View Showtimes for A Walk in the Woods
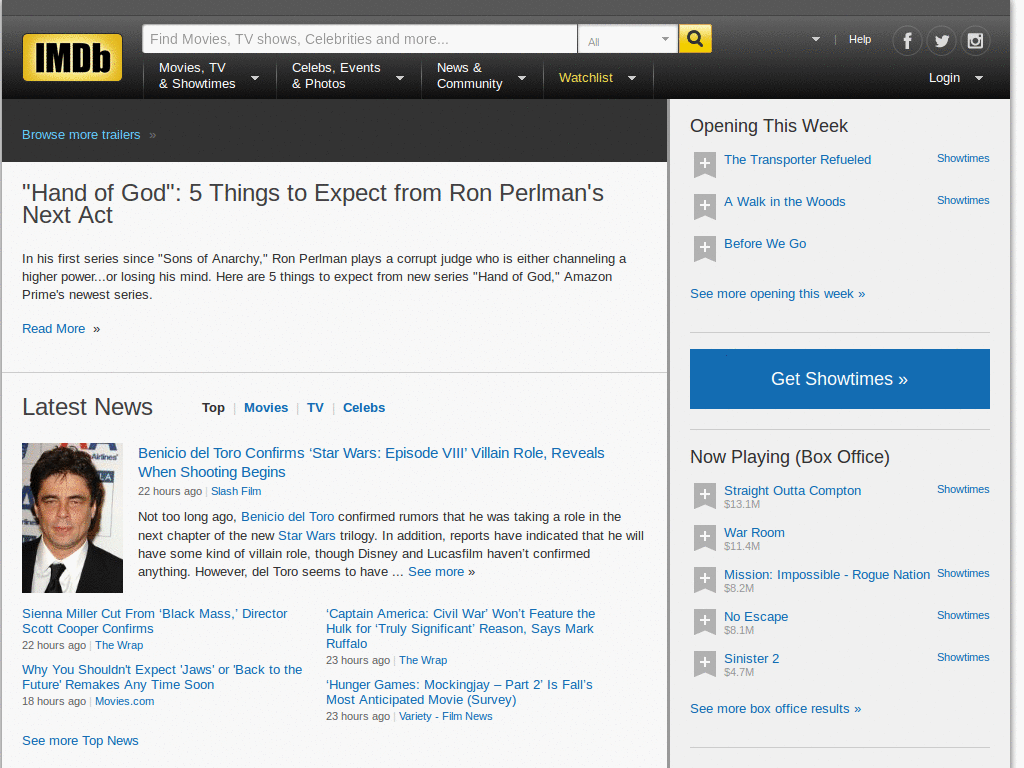Viewport: 1024px width, 768px height. (x=963, y=200)
